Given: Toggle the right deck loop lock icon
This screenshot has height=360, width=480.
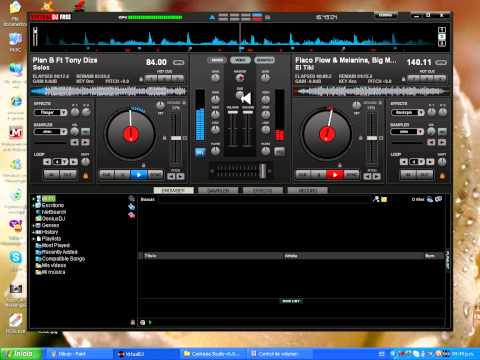Looking at the screenshot, I should (442, 175).
